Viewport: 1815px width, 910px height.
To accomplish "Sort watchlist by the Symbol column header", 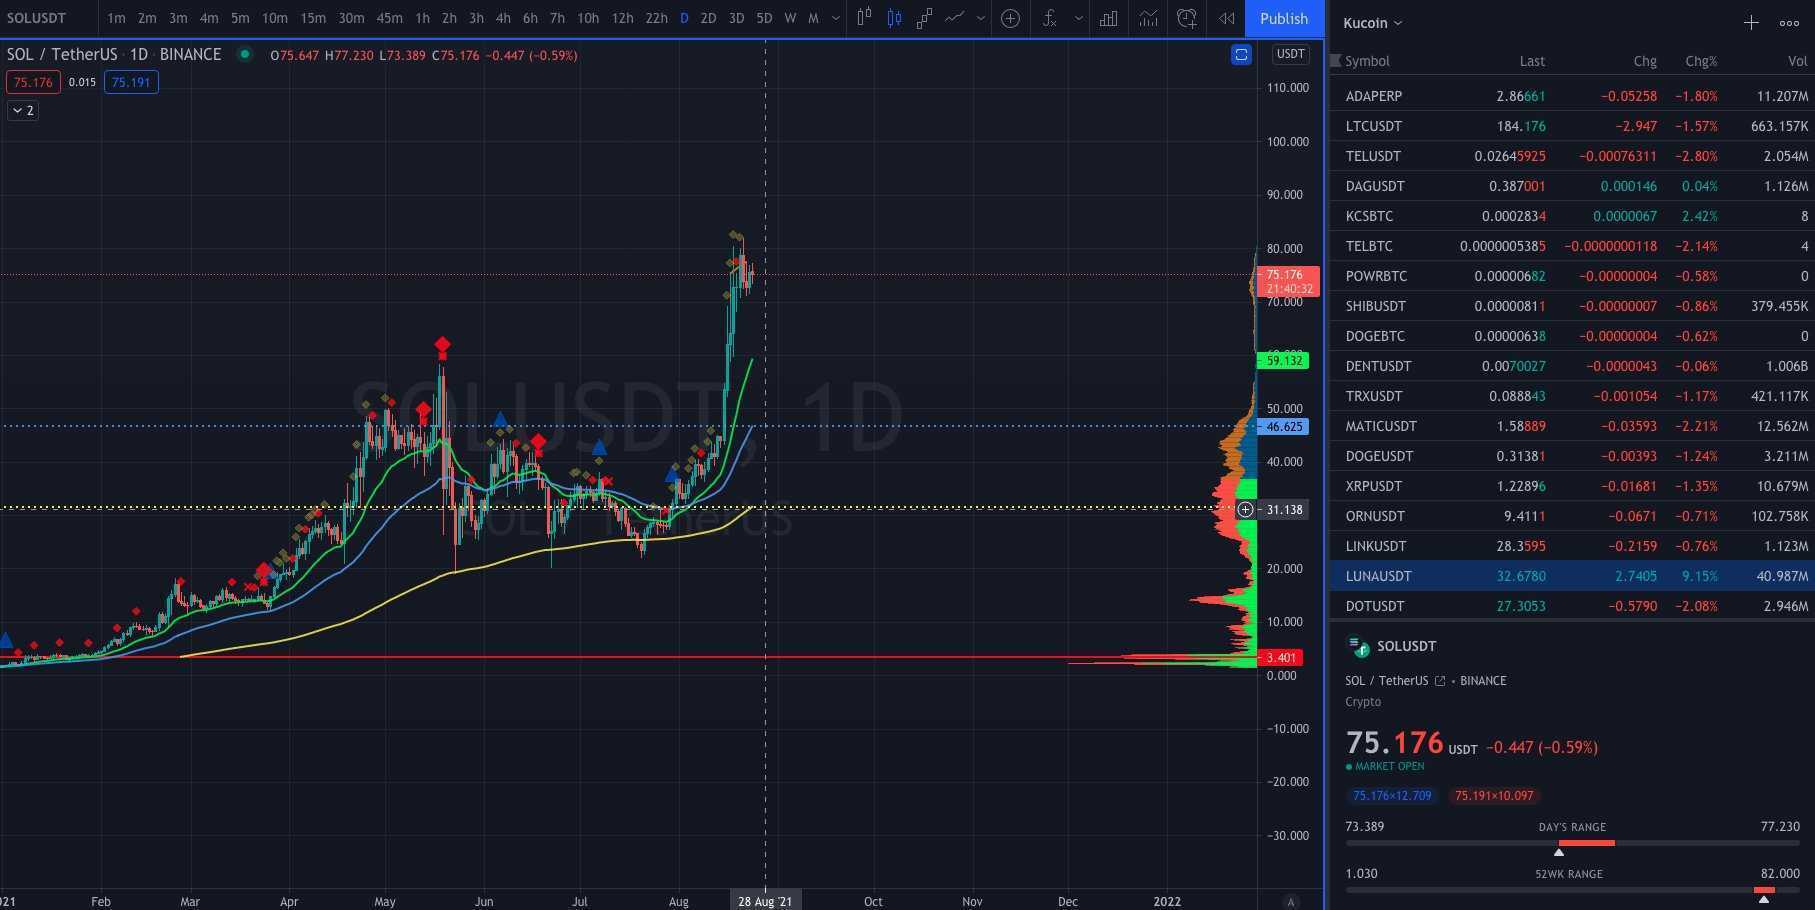I will [1367, 61].
